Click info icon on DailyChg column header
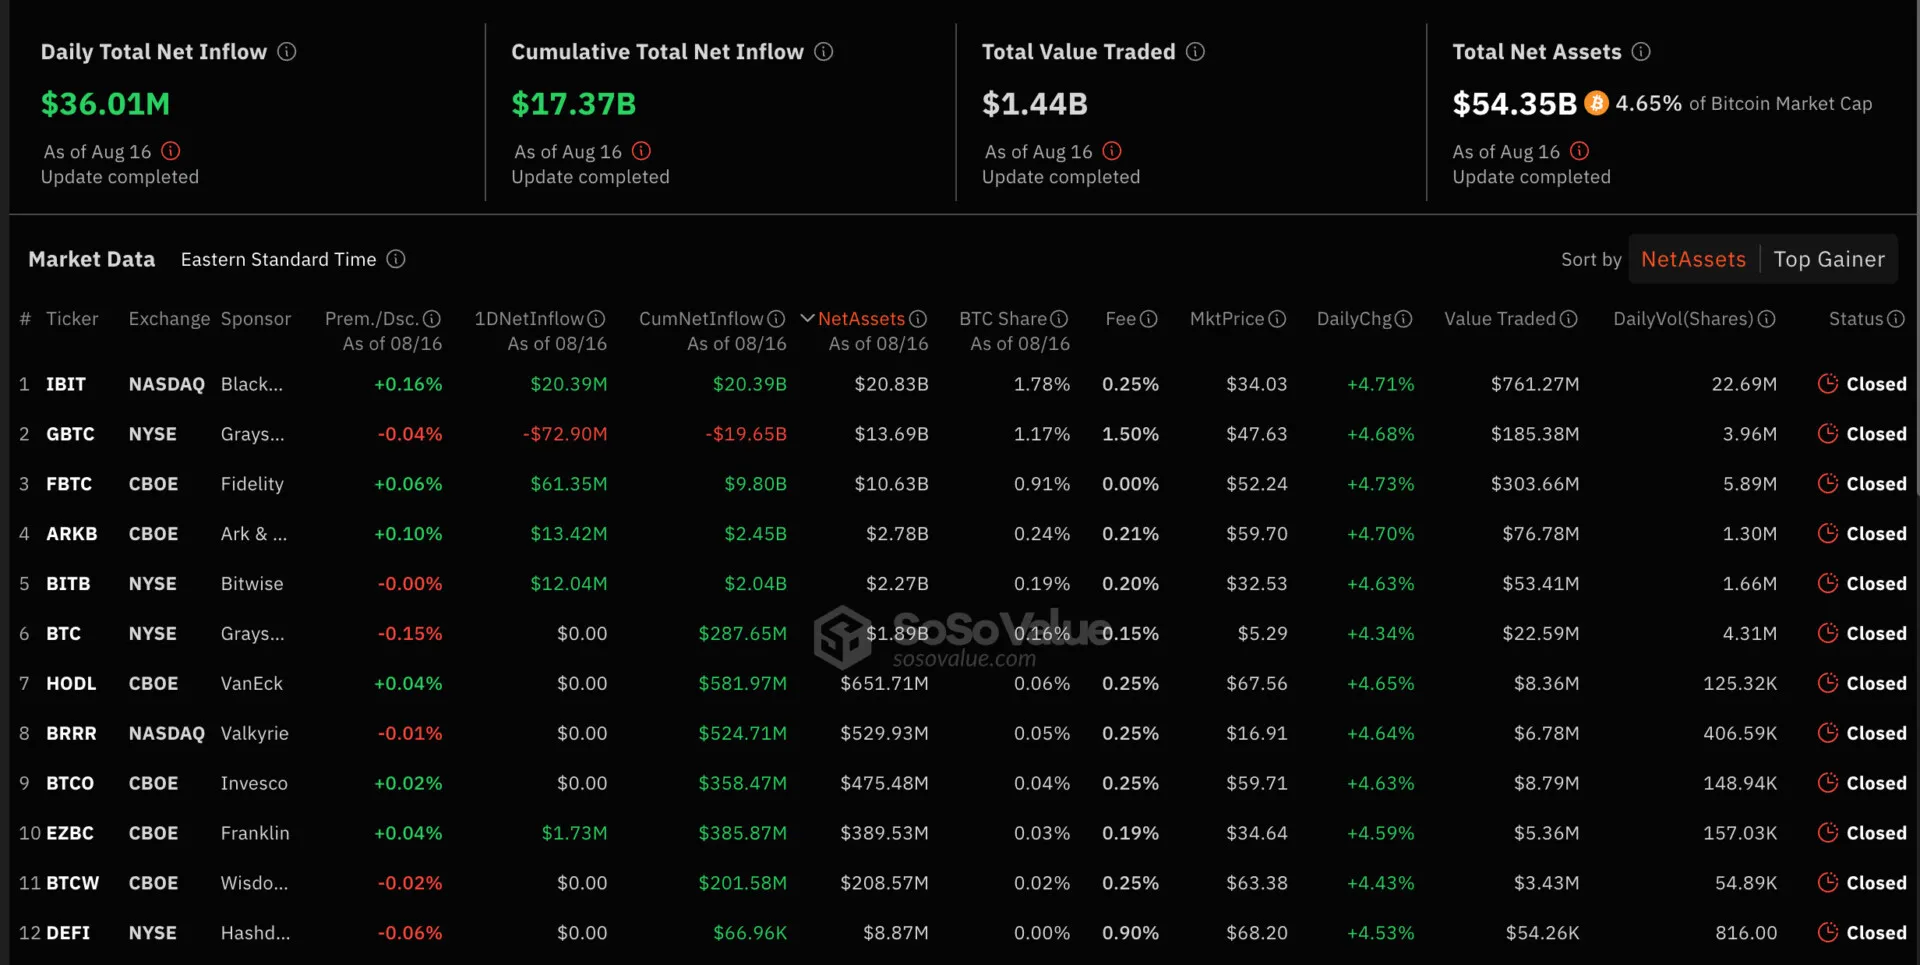Screen dimensions: 1920x965 pos(1404,319)
